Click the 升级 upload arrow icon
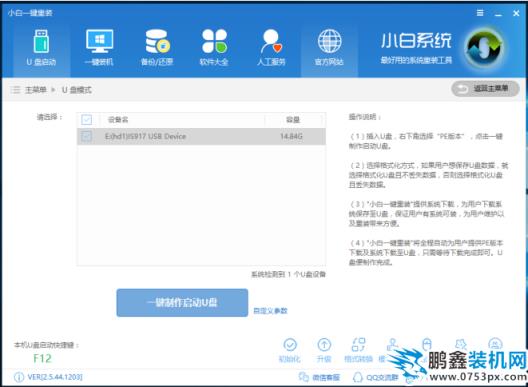The width and height of the screenshot is (528, 387). pyautogui.click(x=324, y=345)
